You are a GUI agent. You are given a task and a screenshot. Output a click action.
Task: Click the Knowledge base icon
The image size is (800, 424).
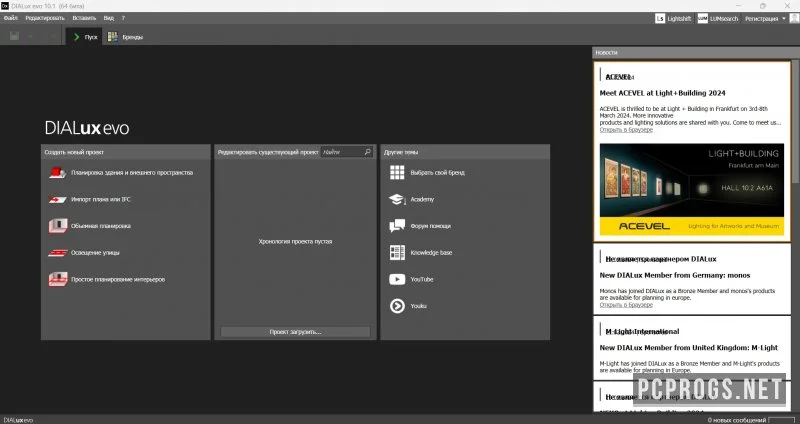click(x=397, y=253)
